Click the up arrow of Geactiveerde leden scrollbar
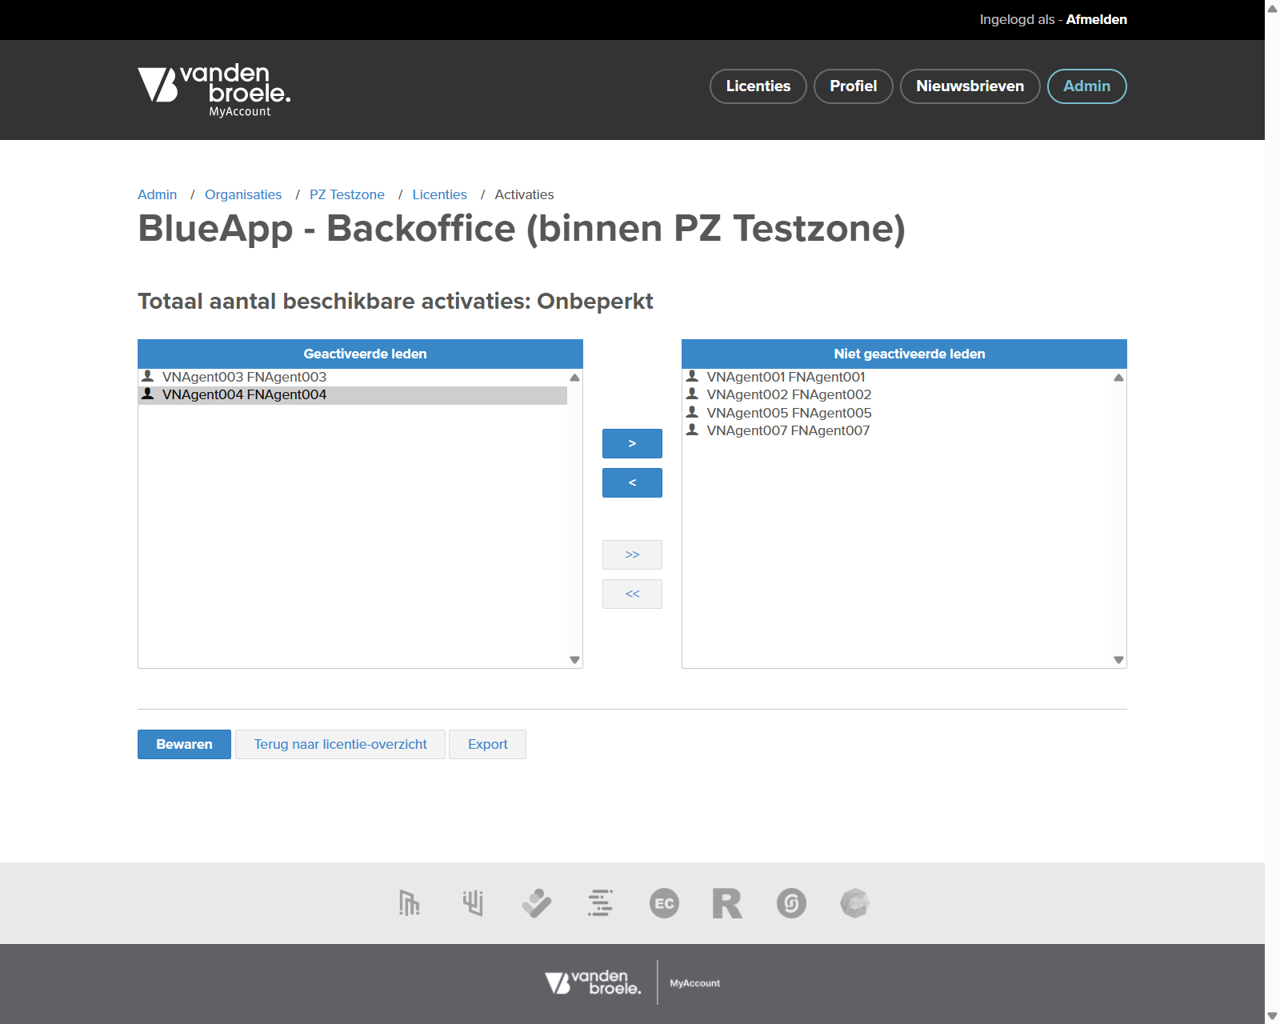The height and width of the screenshot is (1024, 1280). [x=575, y=378]
